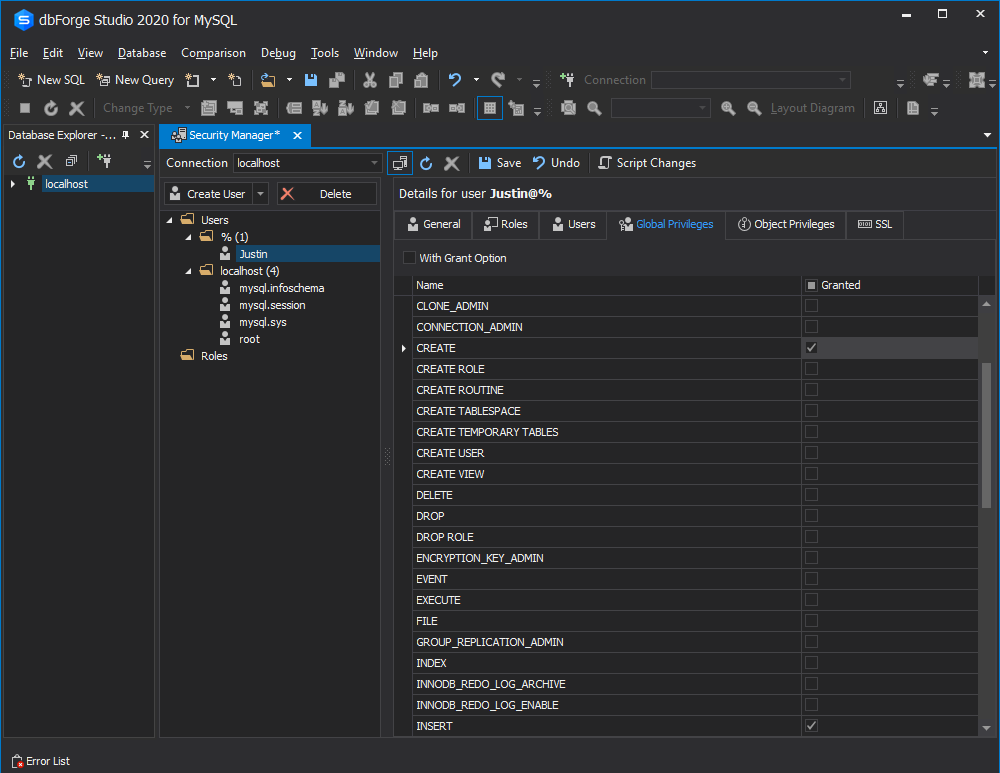Viewport: 1000px width, 773px height.
Task: Collapse the Users folder in tree
Action: click(170, 220)
